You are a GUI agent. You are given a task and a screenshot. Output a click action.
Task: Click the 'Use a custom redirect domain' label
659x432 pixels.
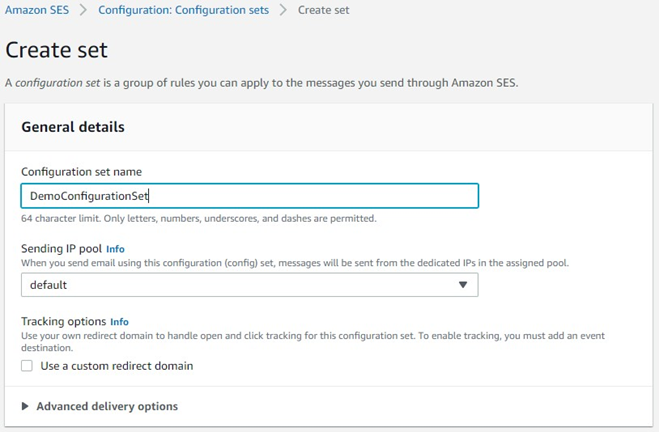[116, 366]
